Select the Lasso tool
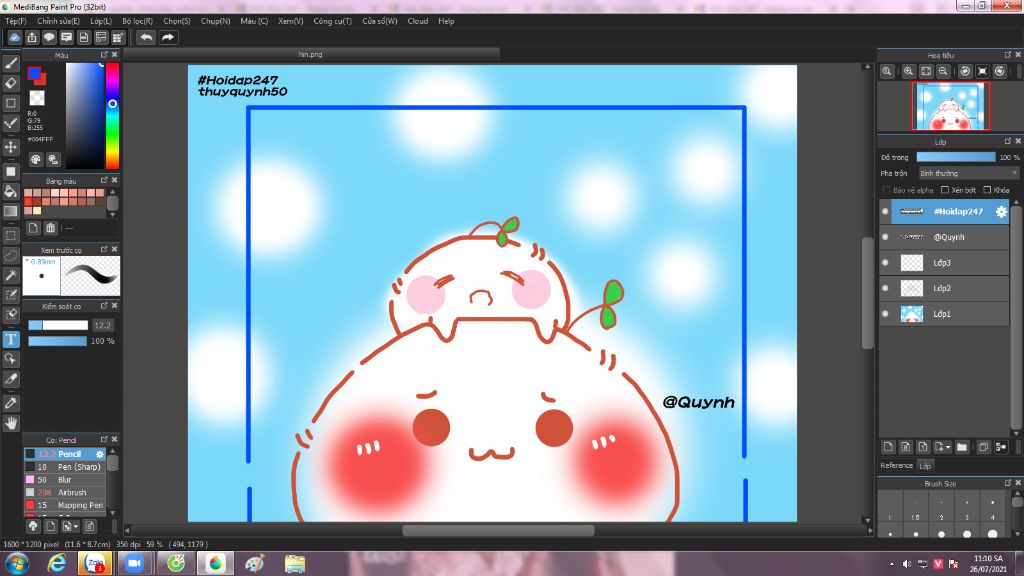The image size is (1024, 576). tap(10, 255)
